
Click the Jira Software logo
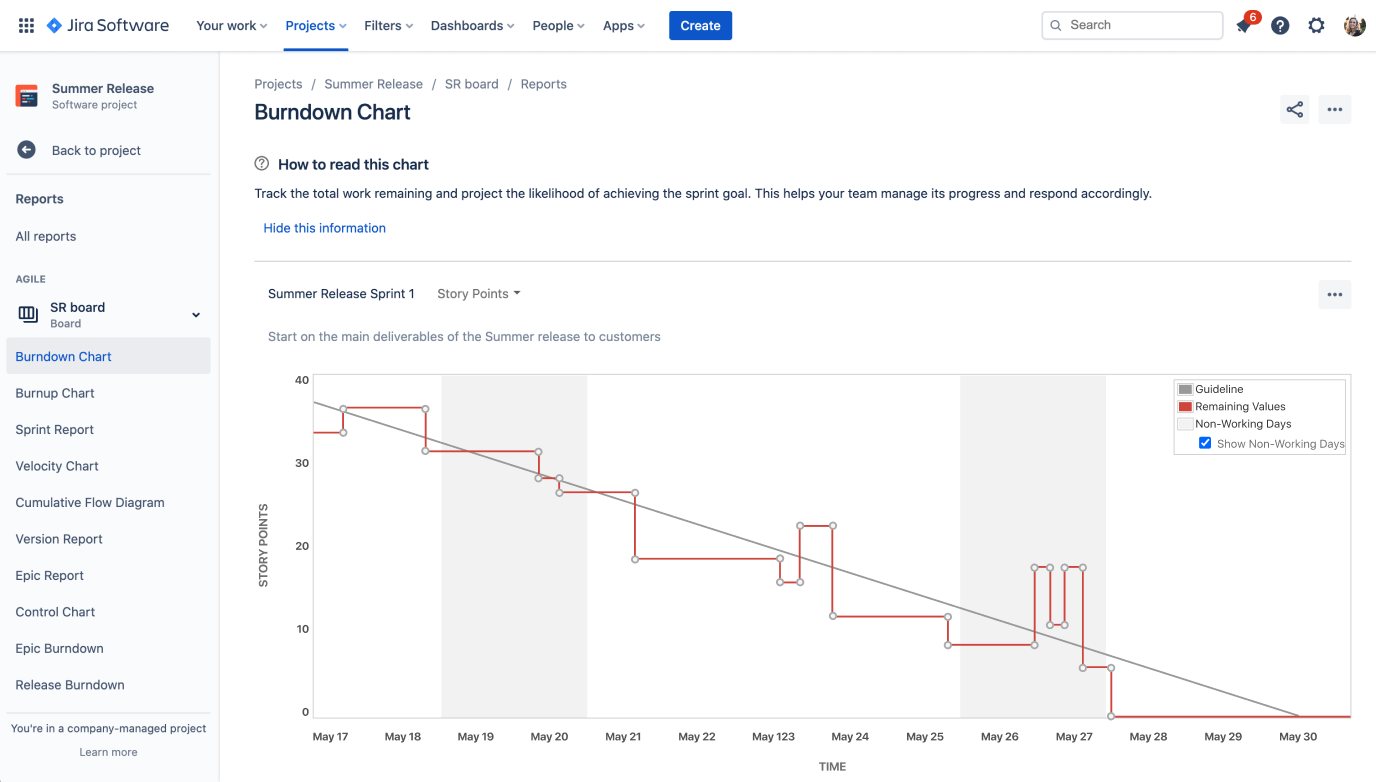[x=108, y=25]
